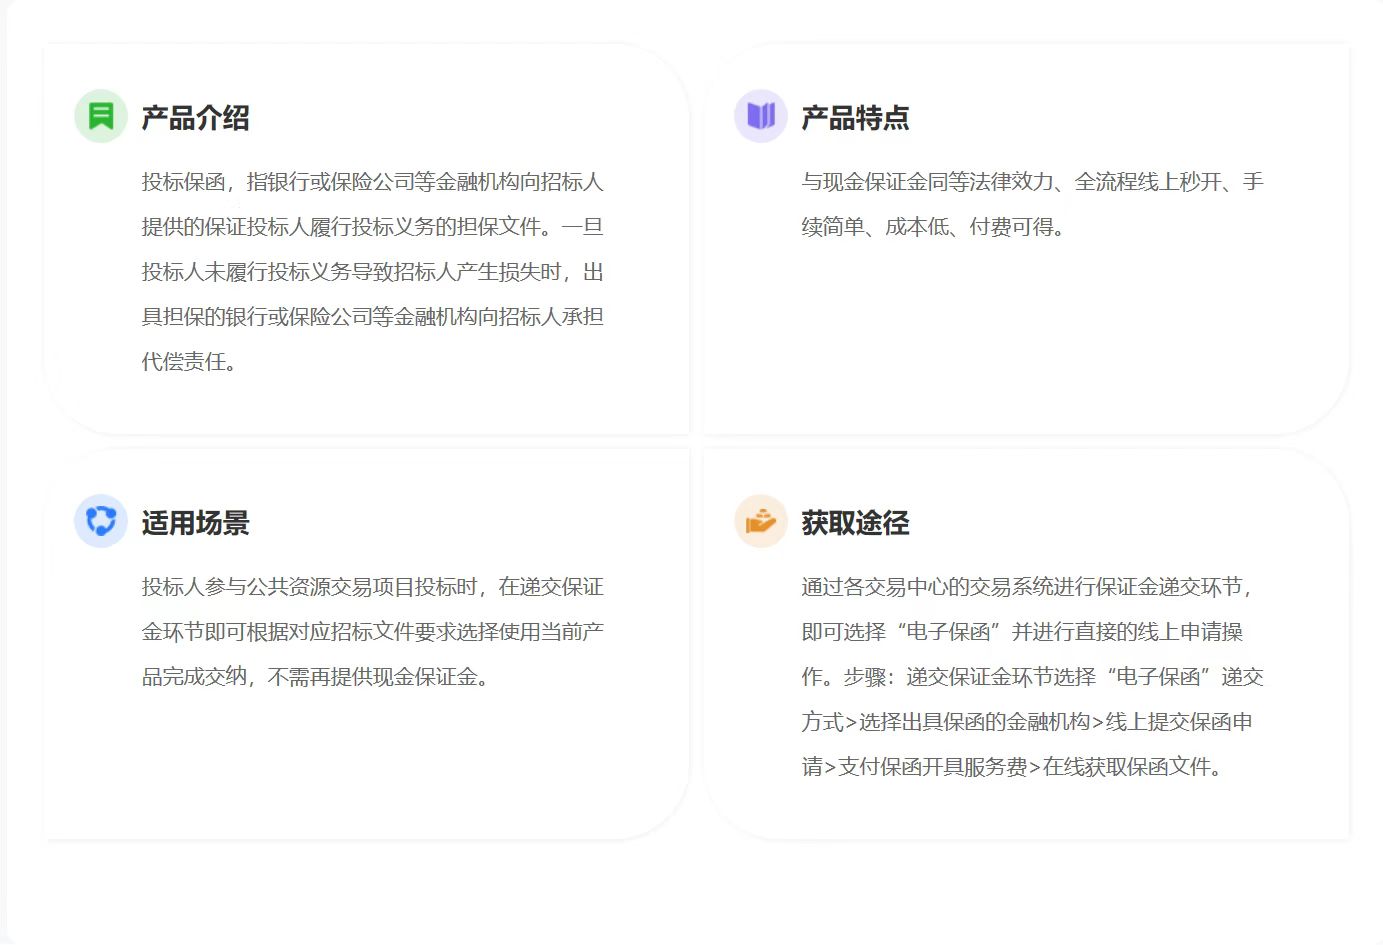Click the line starting with 投标保函，指银行

click(372, 182)
